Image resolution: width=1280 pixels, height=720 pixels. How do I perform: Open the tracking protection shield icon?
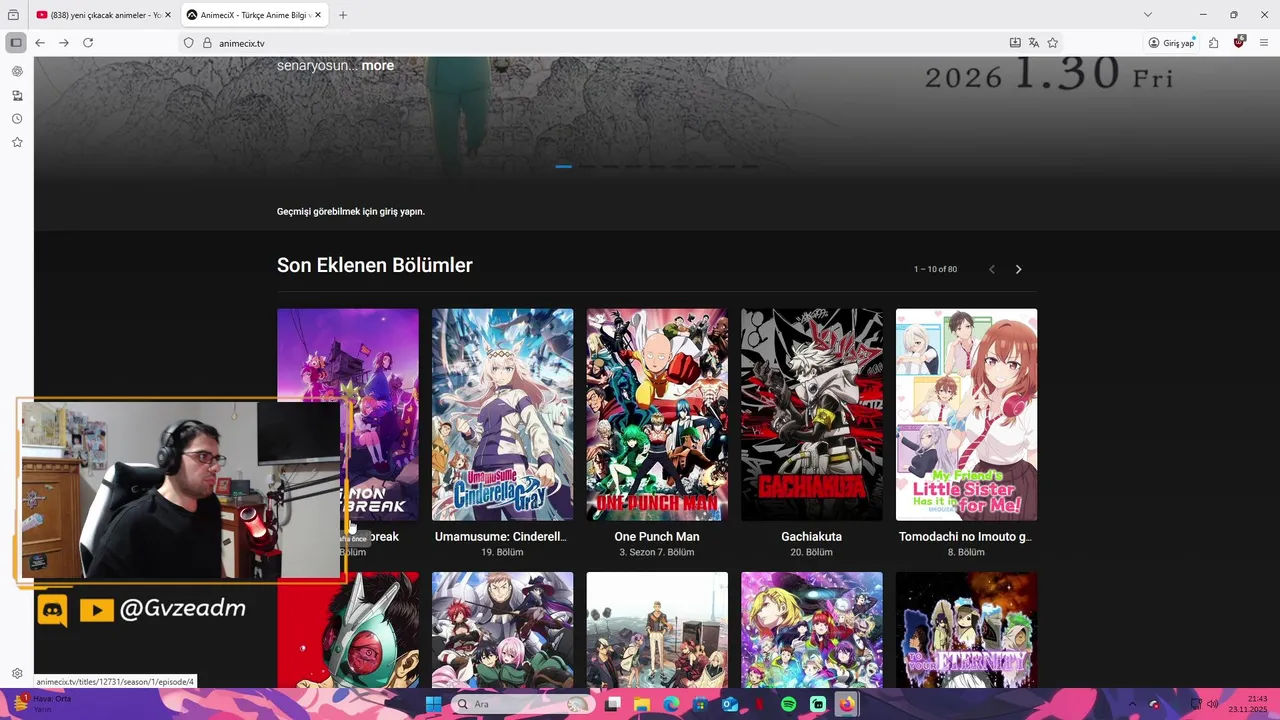point(188,43)
